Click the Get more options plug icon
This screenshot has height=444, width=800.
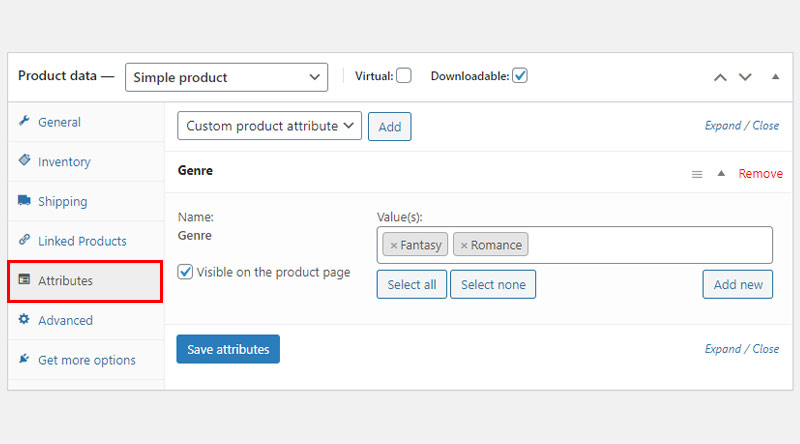click(24, 359)
